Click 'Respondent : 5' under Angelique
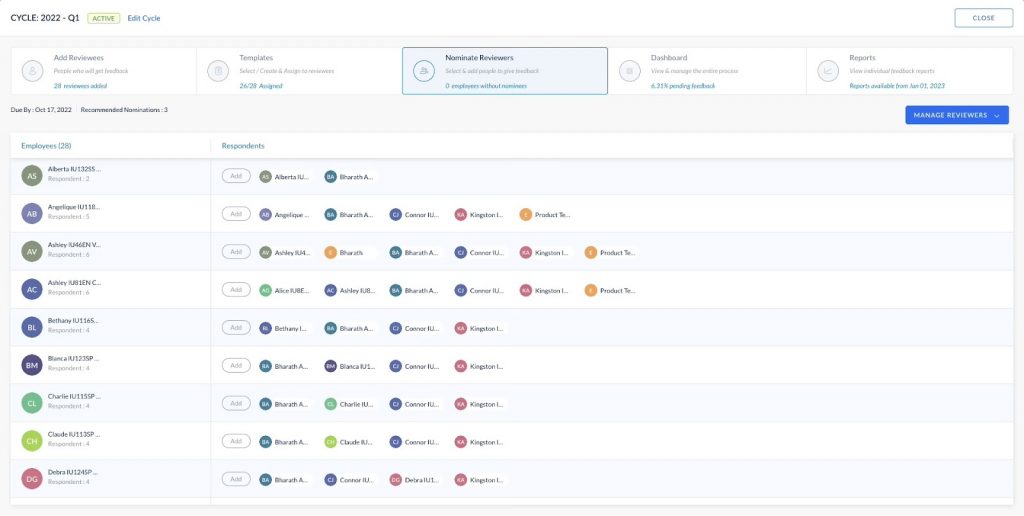 [69, 216]
